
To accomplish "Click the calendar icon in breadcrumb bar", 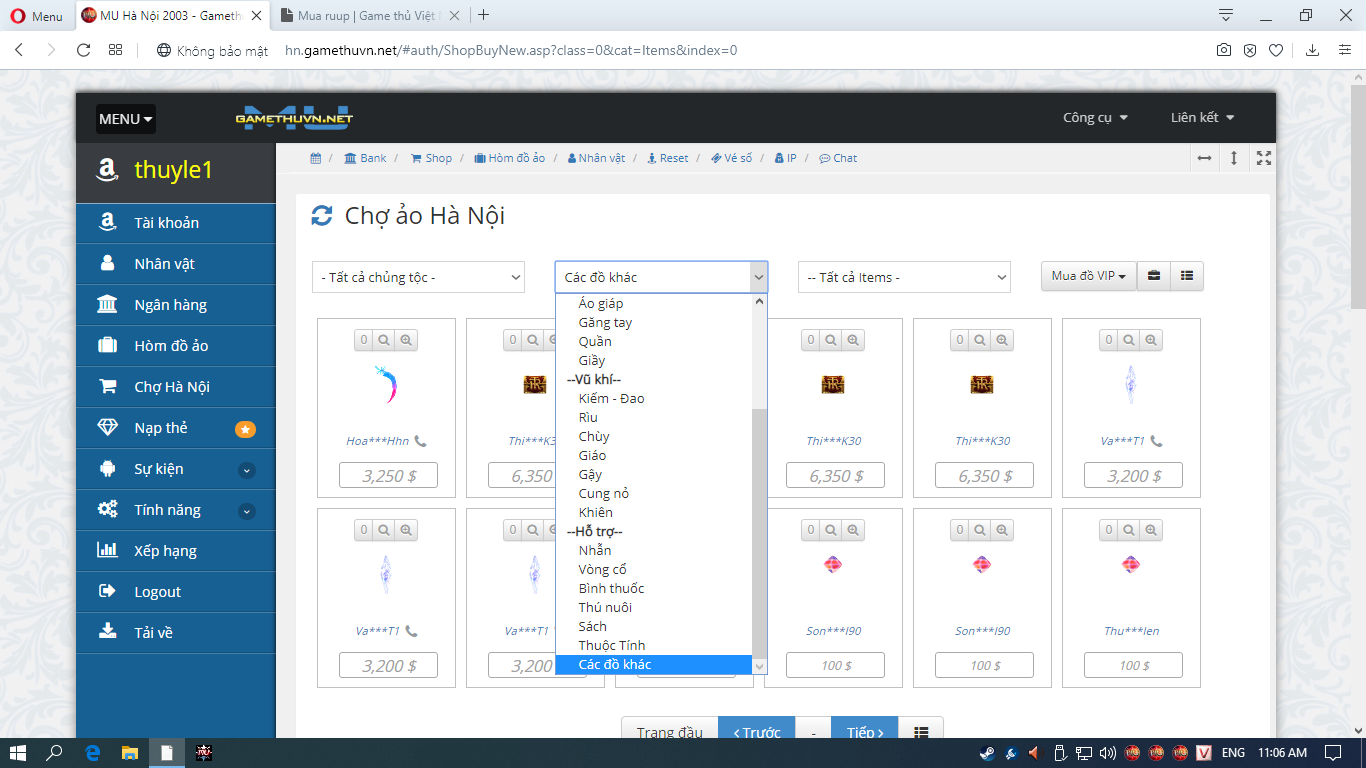I will tap(316, 158).
